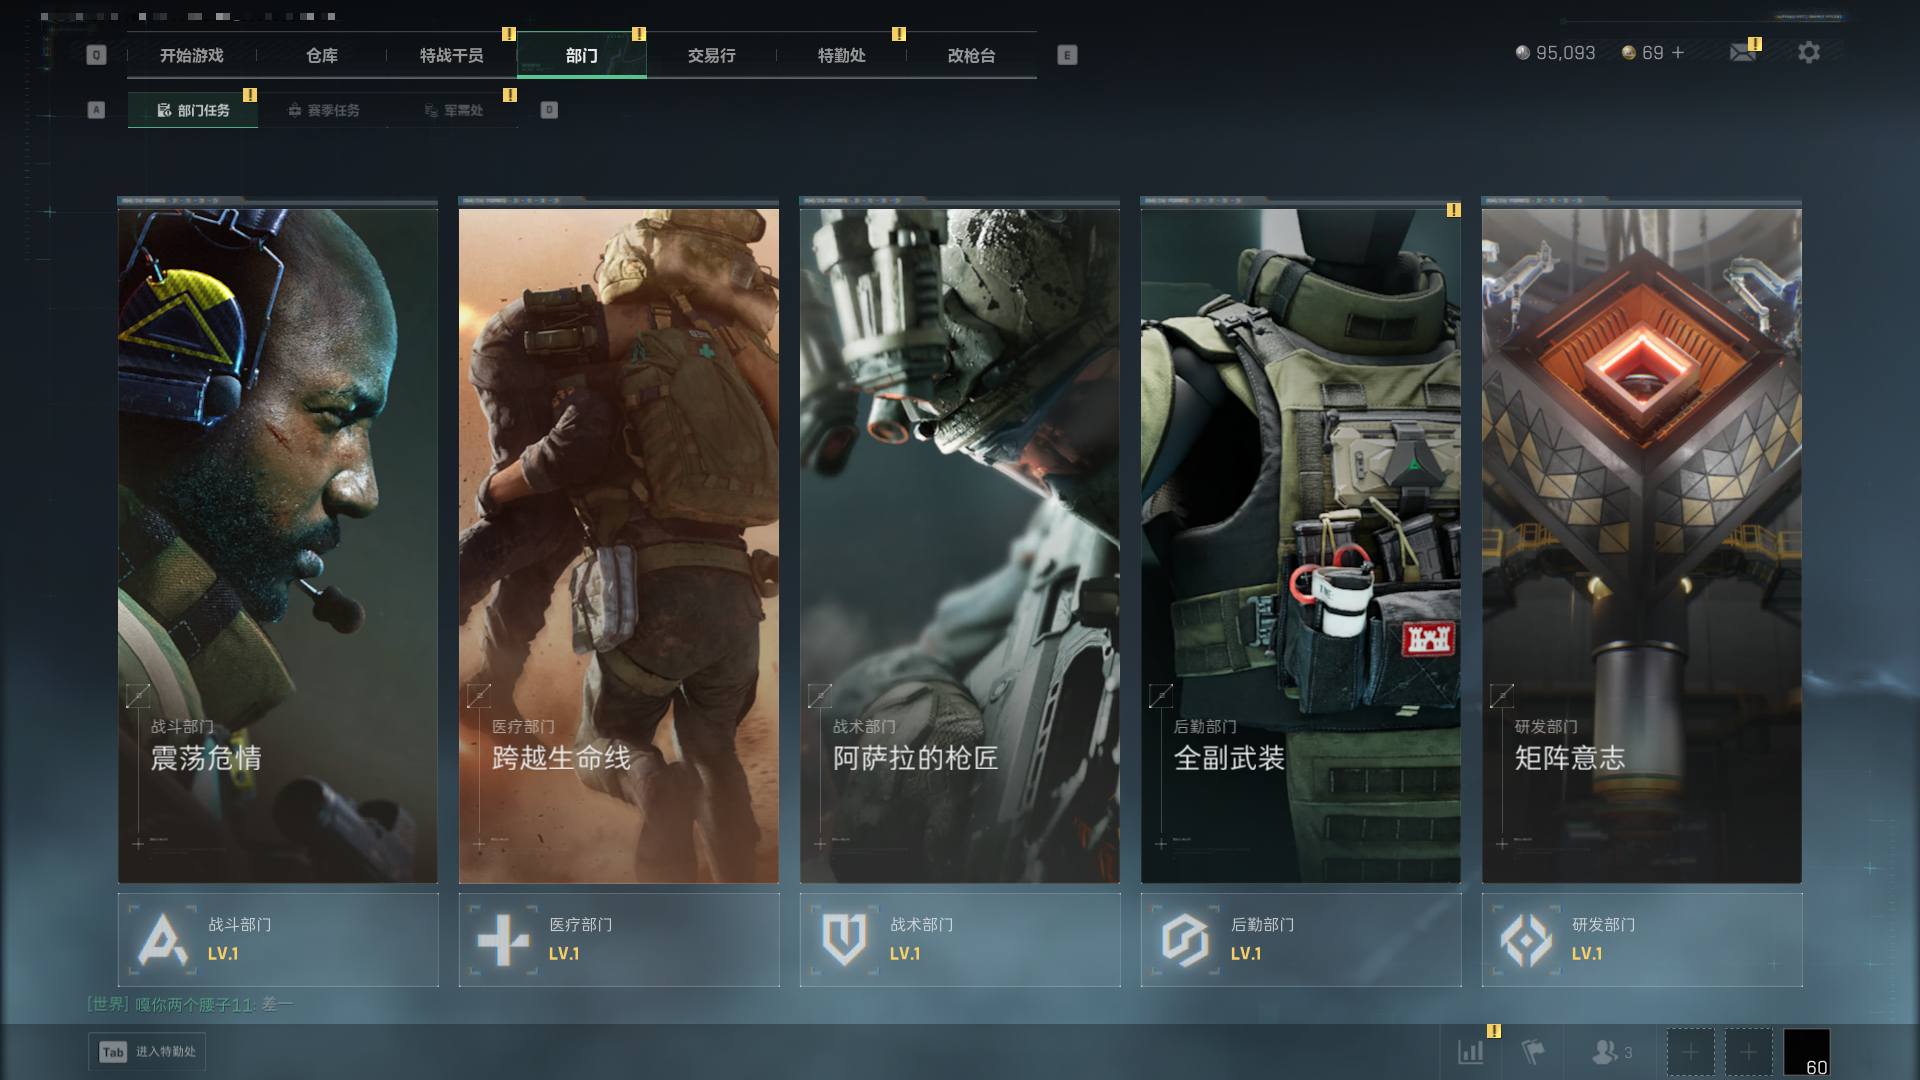Switch to the 仓库 tab
The image size is (1920, 1080).
pos(322,55)
